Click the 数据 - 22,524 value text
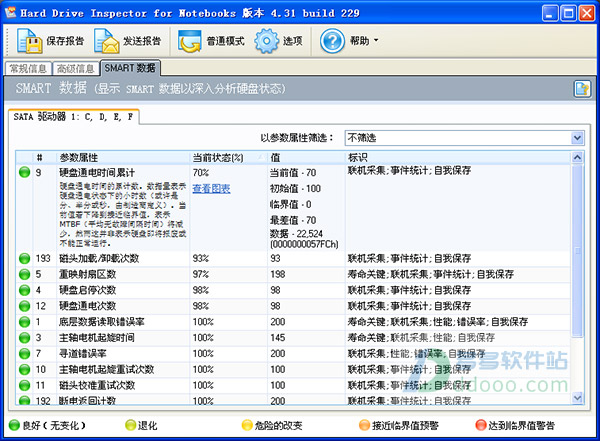 click(297, 234)
